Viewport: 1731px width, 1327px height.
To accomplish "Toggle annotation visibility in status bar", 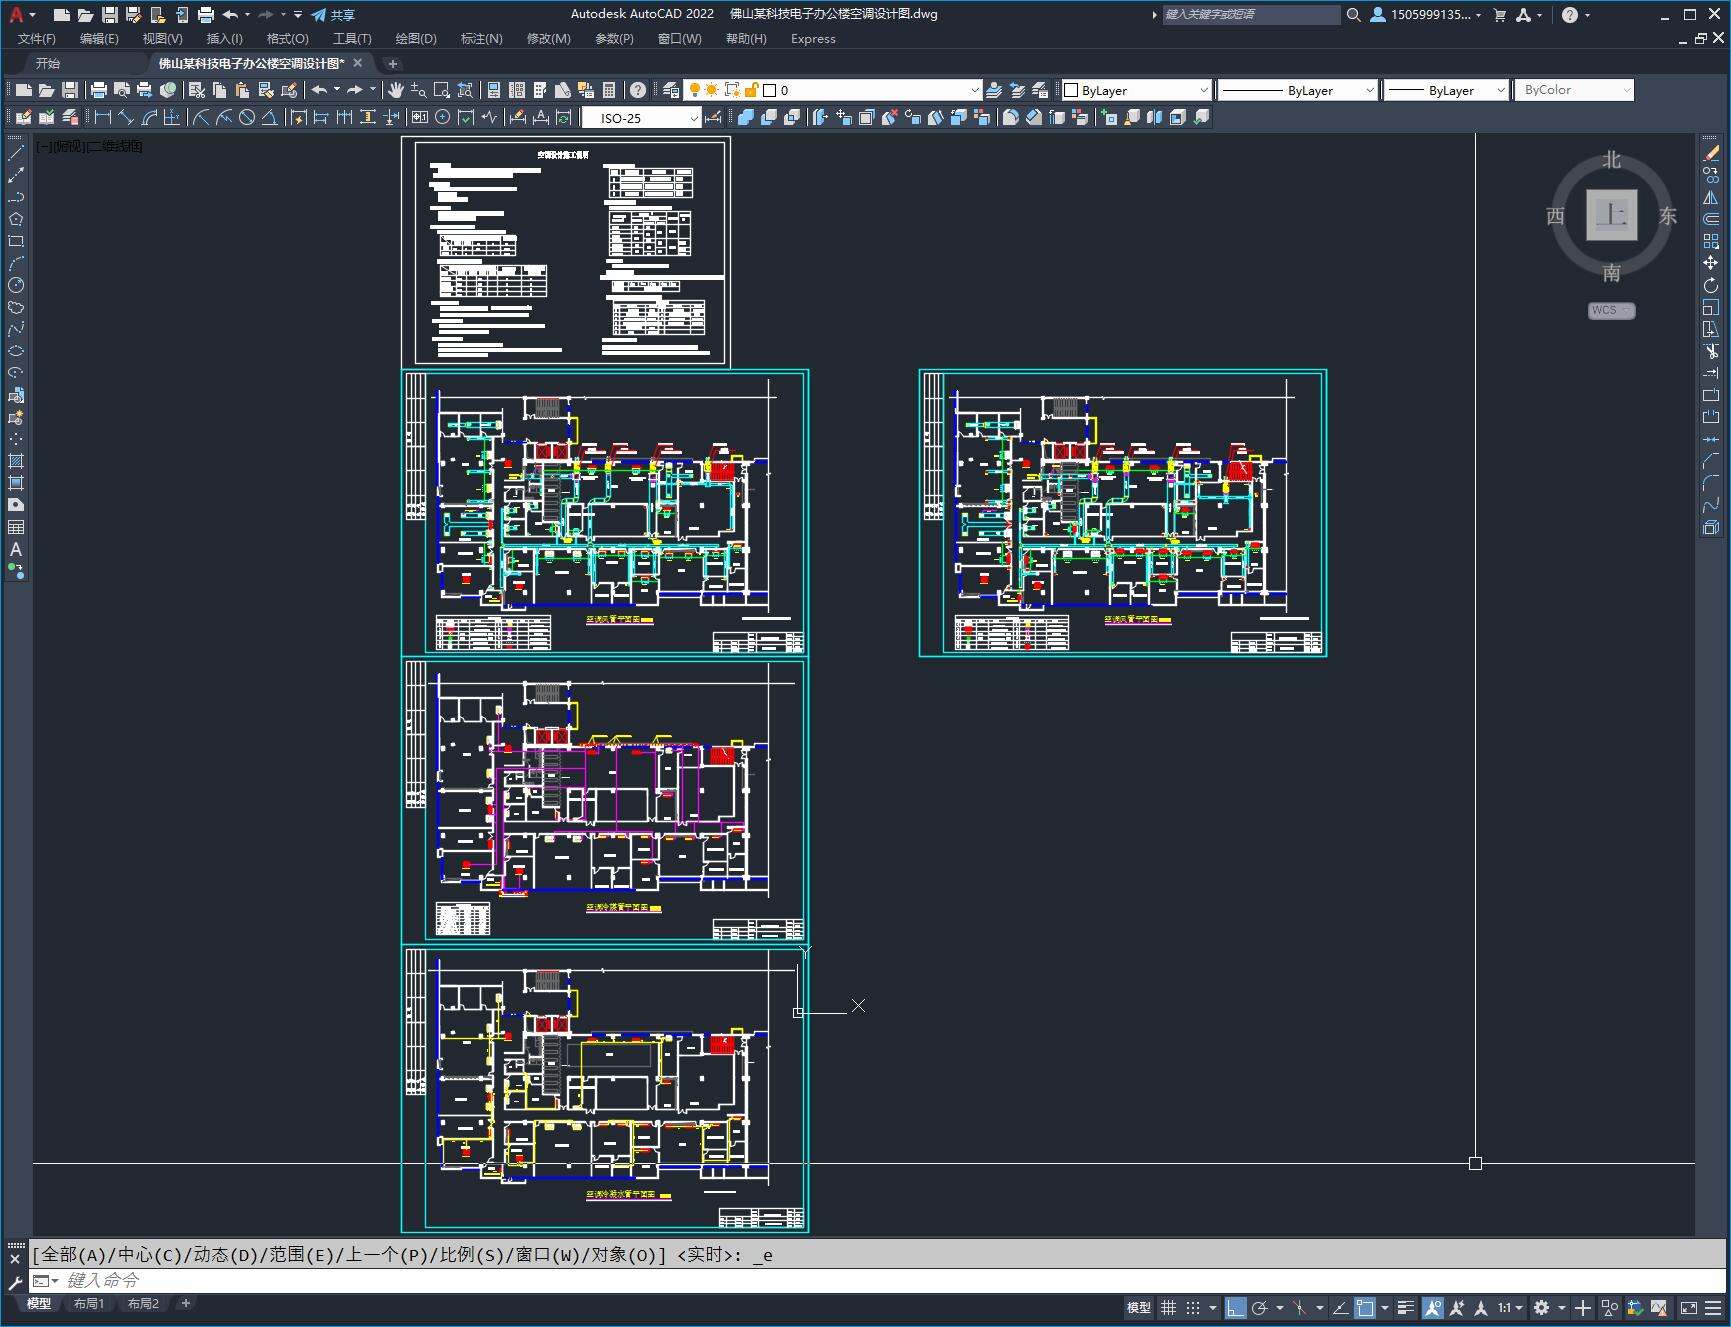I will (1433, 1307).
